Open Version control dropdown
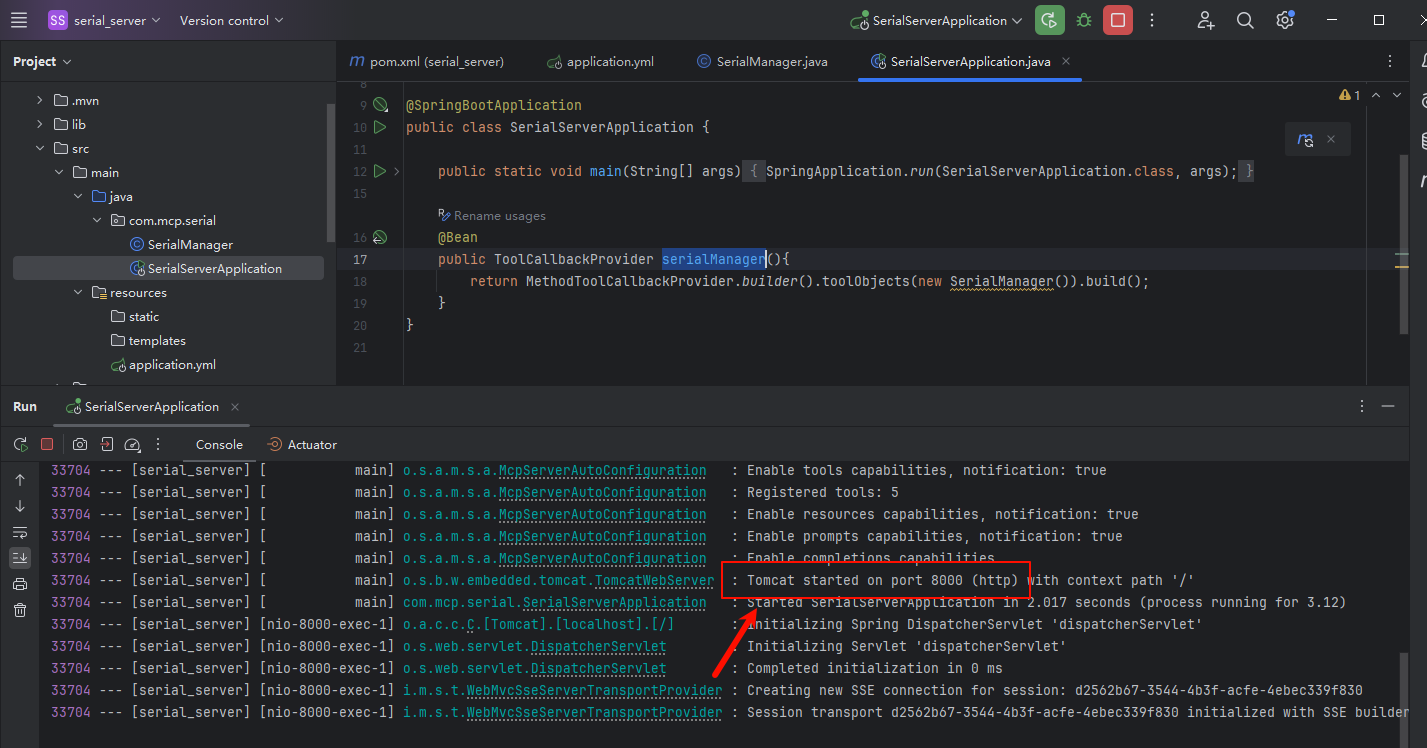 [x=231, y=20]
